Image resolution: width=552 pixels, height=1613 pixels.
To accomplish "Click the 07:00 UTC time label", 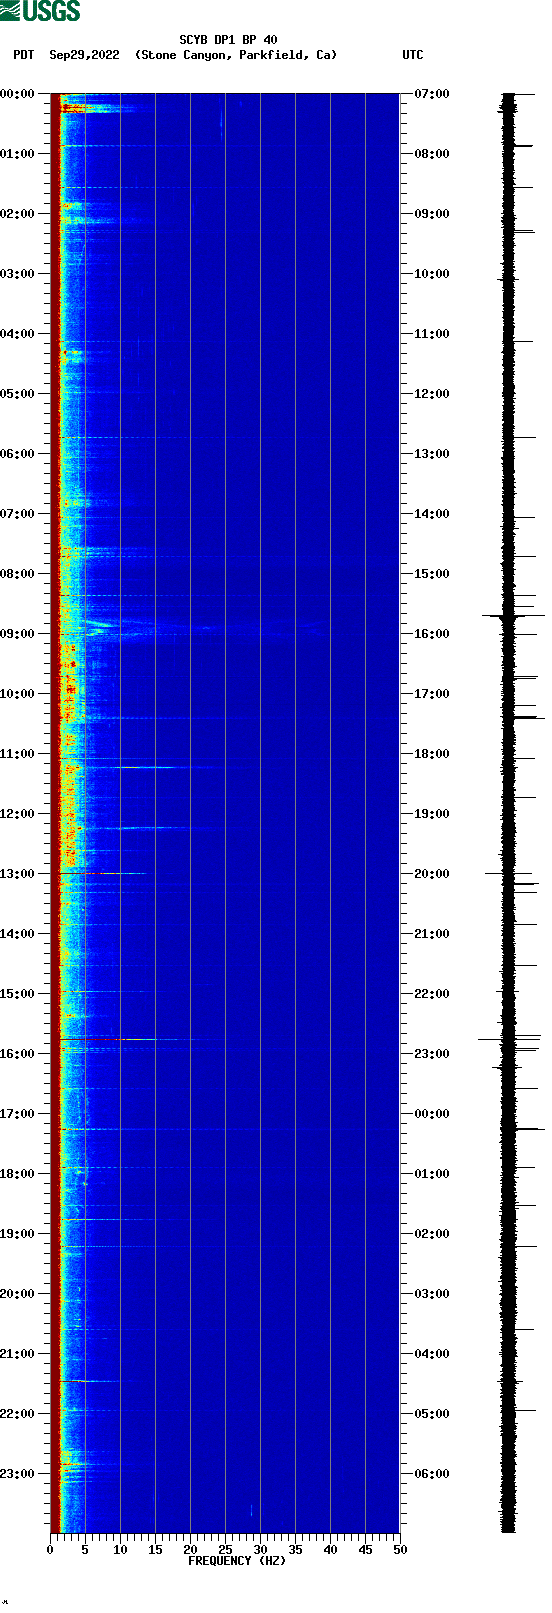I will pos(432,94).
